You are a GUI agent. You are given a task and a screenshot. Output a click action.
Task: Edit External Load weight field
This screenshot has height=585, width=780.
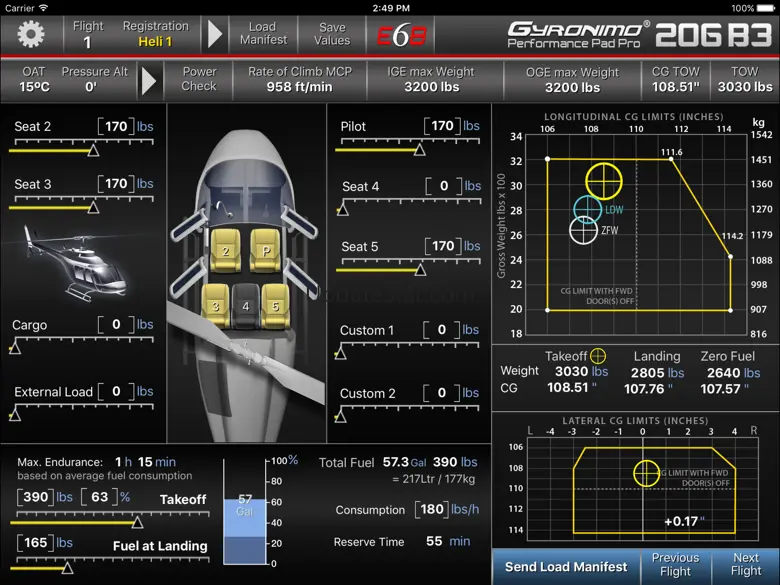pyautogui.click(x=116, y=391)
